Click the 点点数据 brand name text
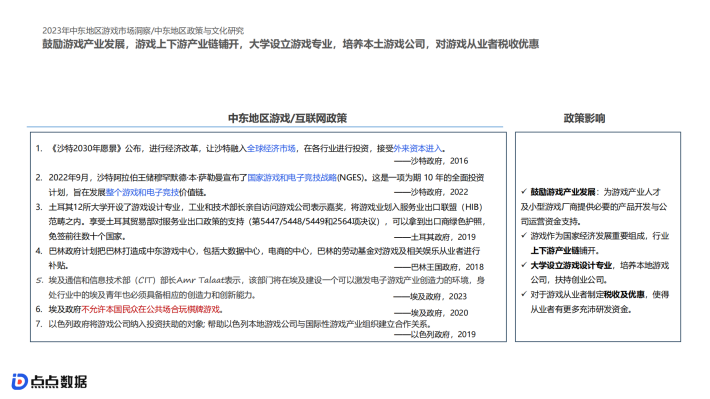The width and height of the screenshot is (710, 399). point(59,382)
